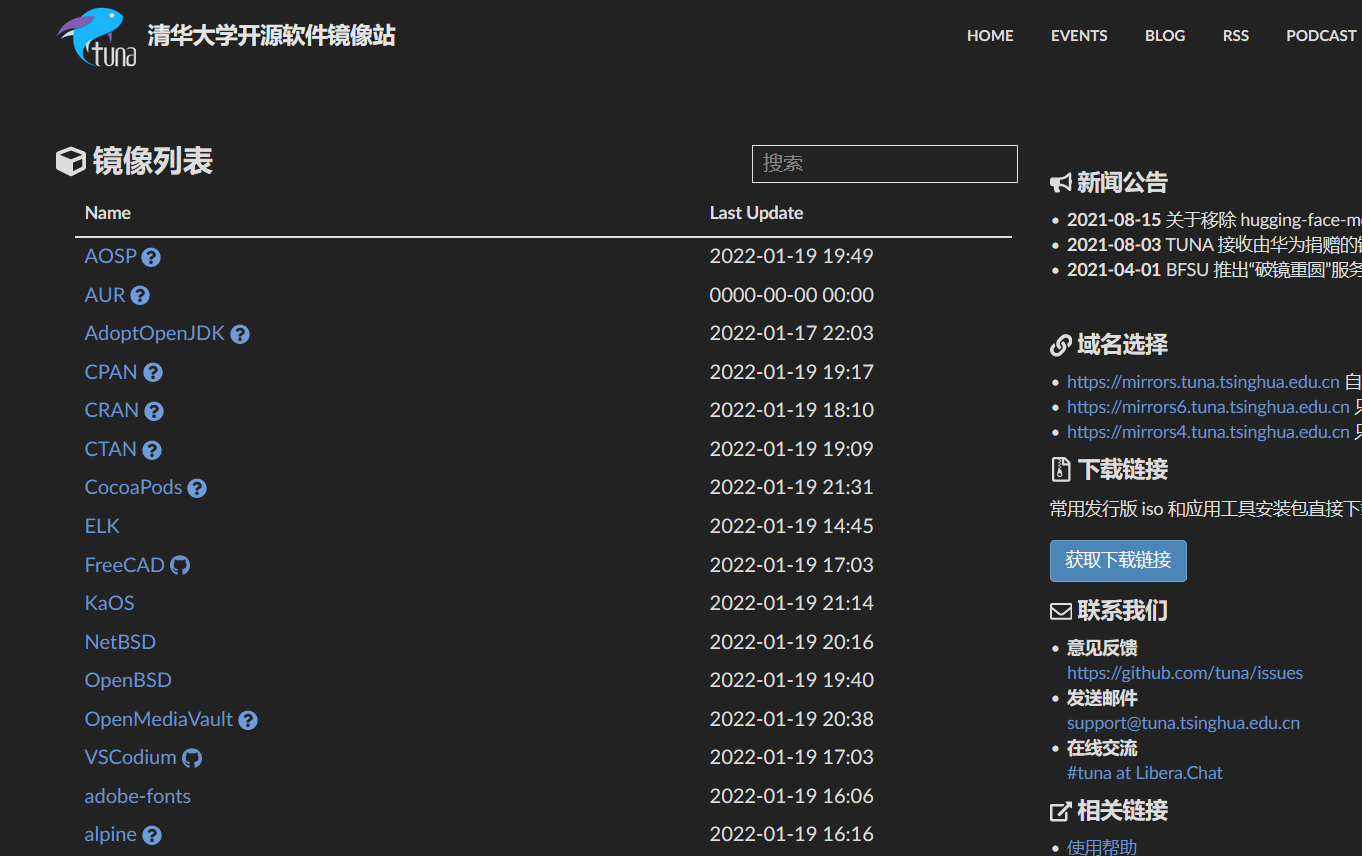Click the support@tuna.tsinghua.edu.cn email link
This screenshot has height=856, width=1362.
click(1183, 723)
